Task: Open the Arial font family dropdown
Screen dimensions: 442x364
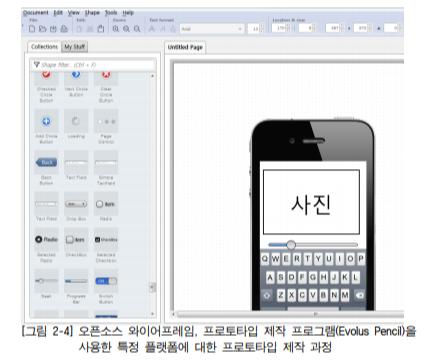Action: coord(212,29)
